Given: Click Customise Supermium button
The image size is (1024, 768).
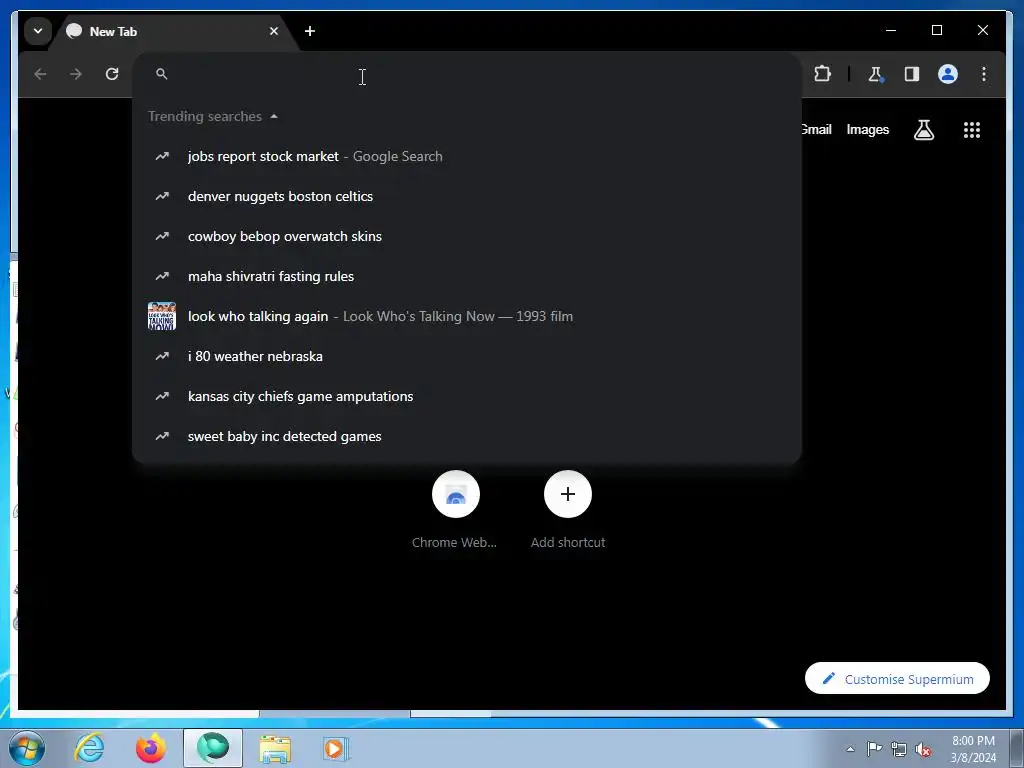Looking at the screenshot, I should [x=897, y=679].
